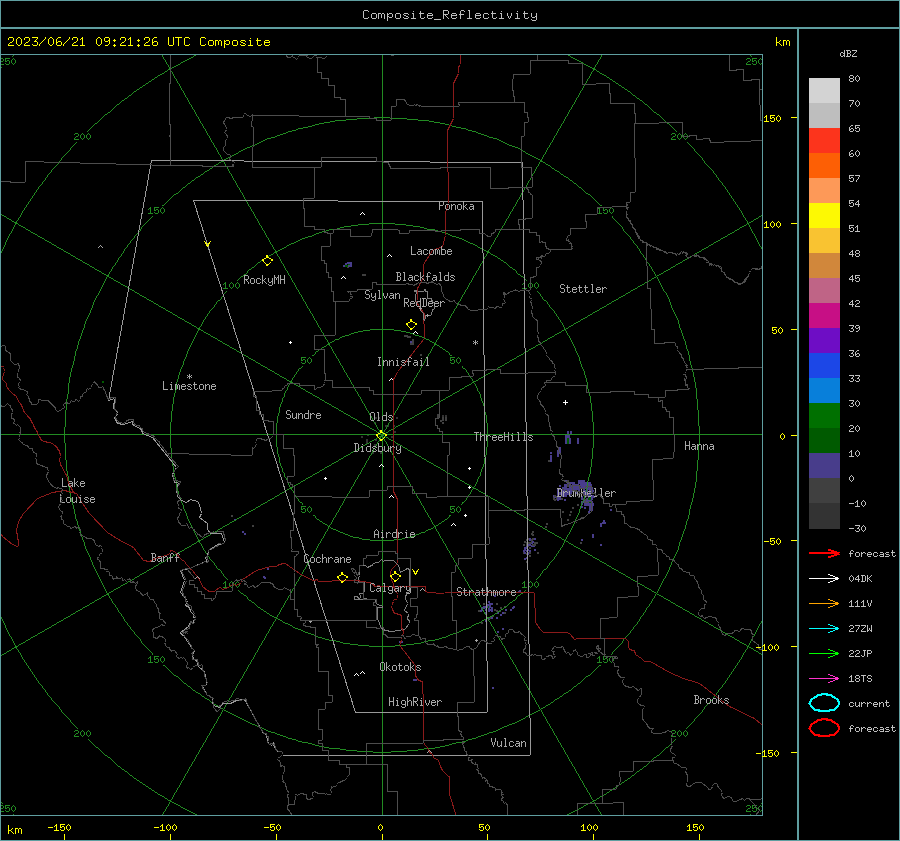The image size is (900, 841).
Task: Select the 80 dBZ light gray swatch
Action: click(x=824, y=90)
